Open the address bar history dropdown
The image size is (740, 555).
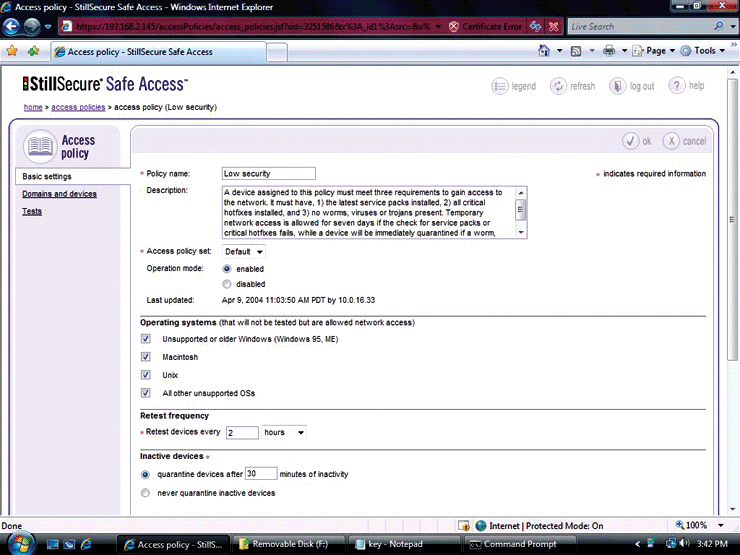pos(438,27)
